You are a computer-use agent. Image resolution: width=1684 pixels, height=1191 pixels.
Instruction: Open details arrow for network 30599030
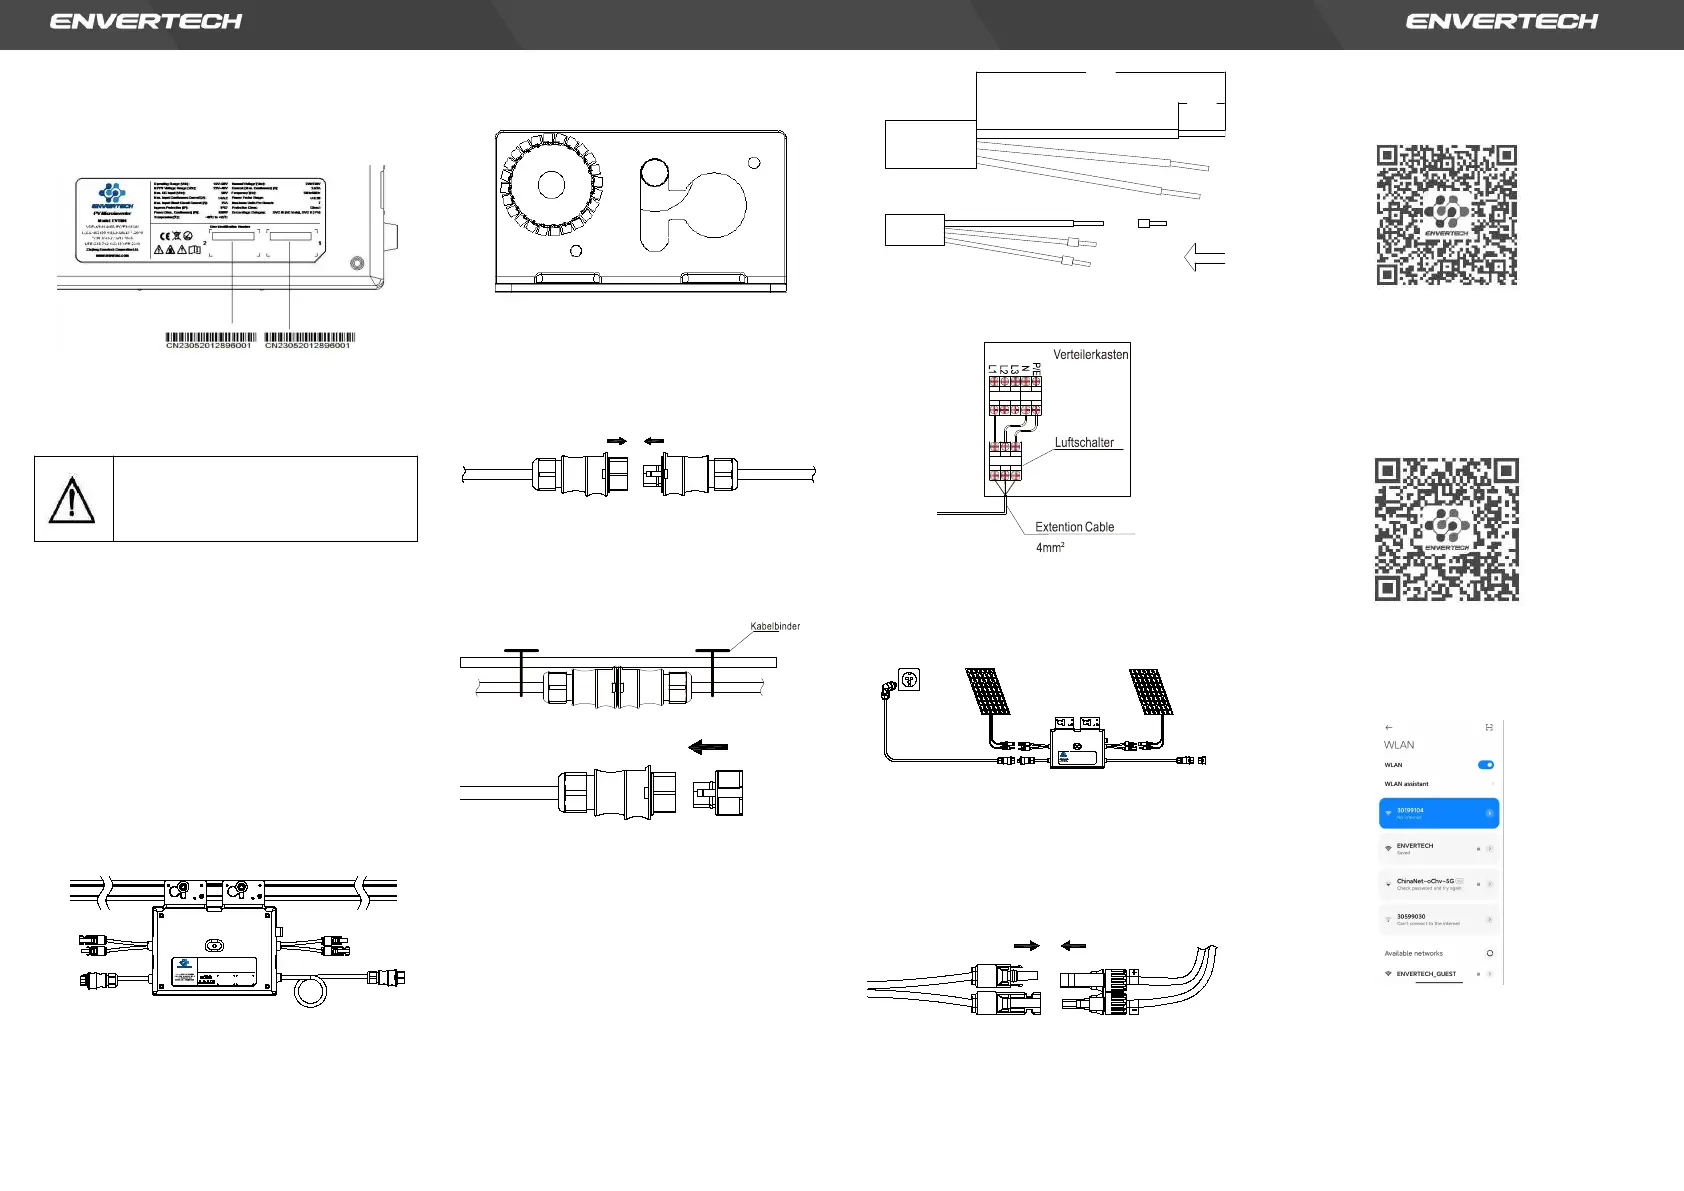[x=1489, y=920]
